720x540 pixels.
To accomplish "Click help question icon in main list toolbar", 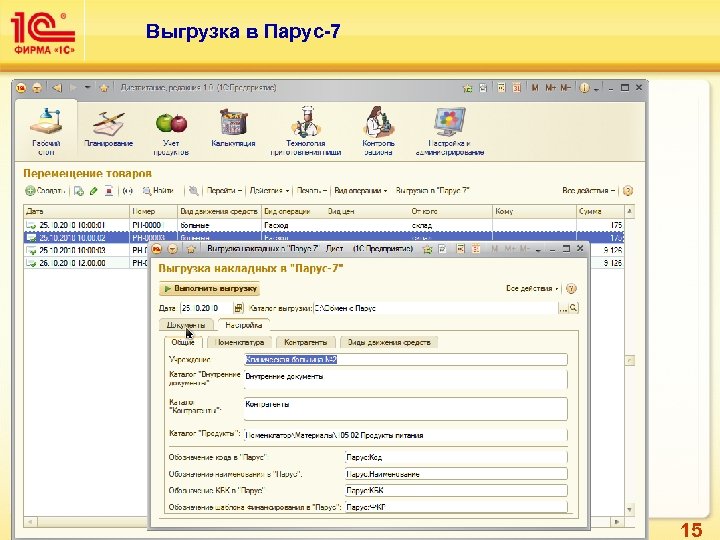I will click(x=628, y=191).
